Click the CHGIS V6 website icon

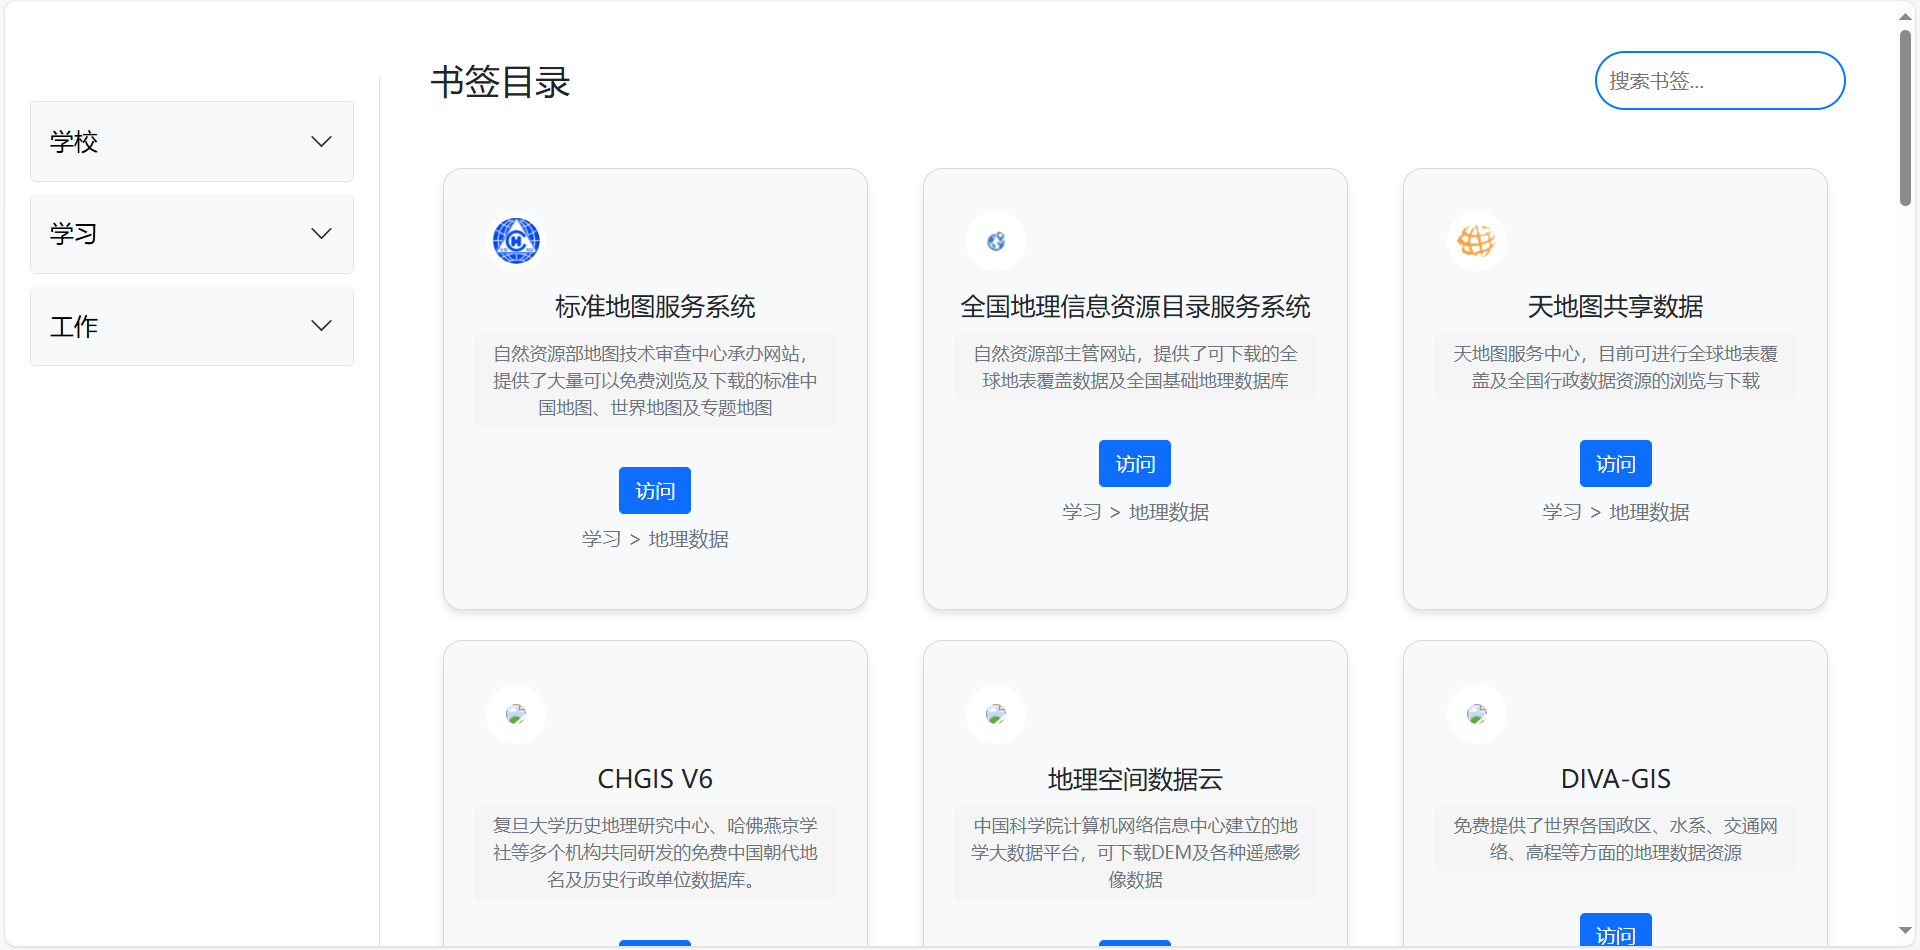[x=516, y=713]
